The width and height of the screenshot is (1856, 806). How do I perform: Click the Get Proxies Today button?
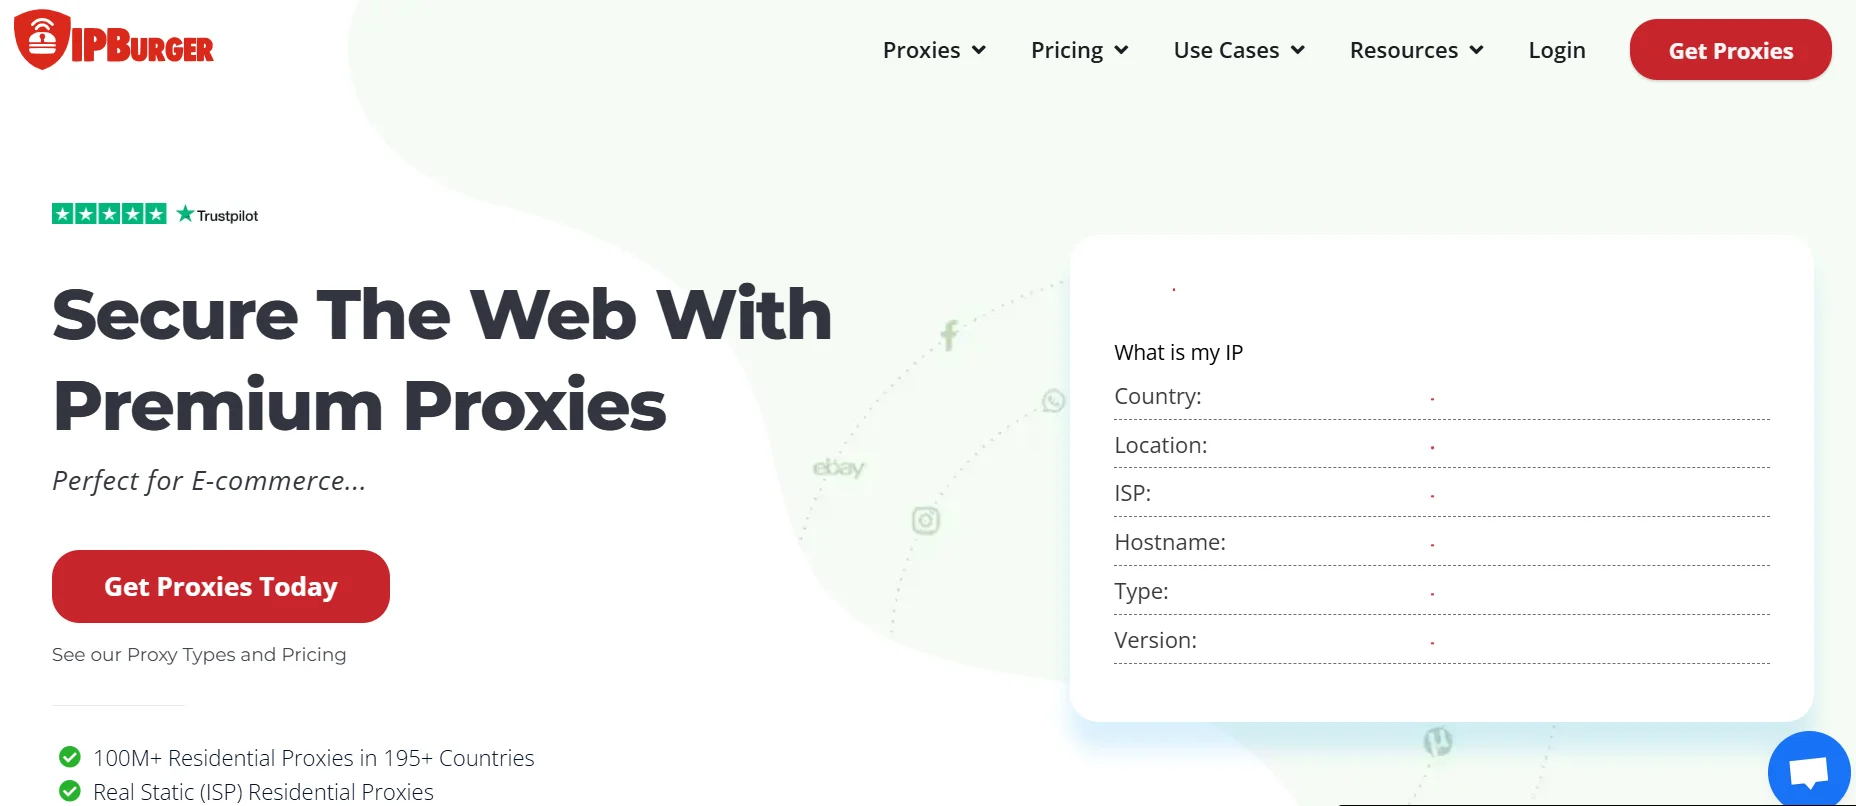[x=221, y=586]
